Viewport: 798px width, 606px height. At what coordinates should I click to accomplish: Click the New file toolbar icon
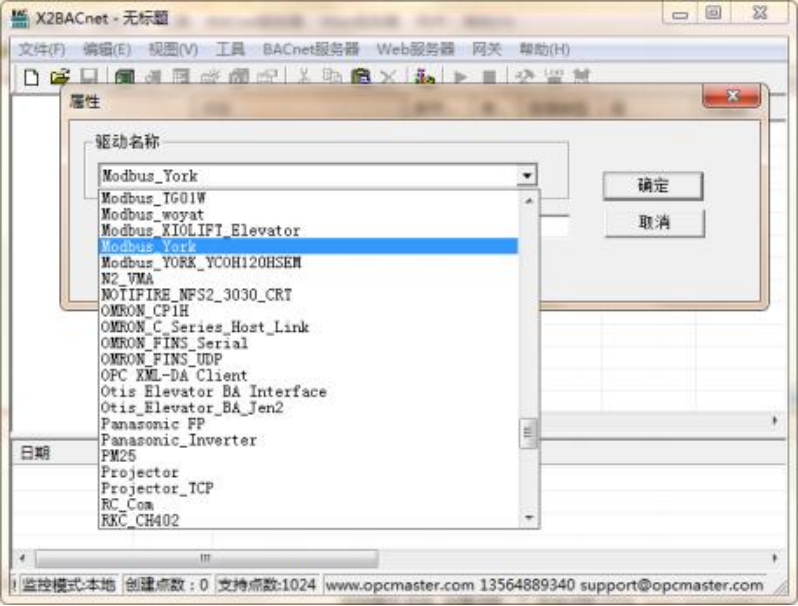pyautogui.click(x=32, y=77)
